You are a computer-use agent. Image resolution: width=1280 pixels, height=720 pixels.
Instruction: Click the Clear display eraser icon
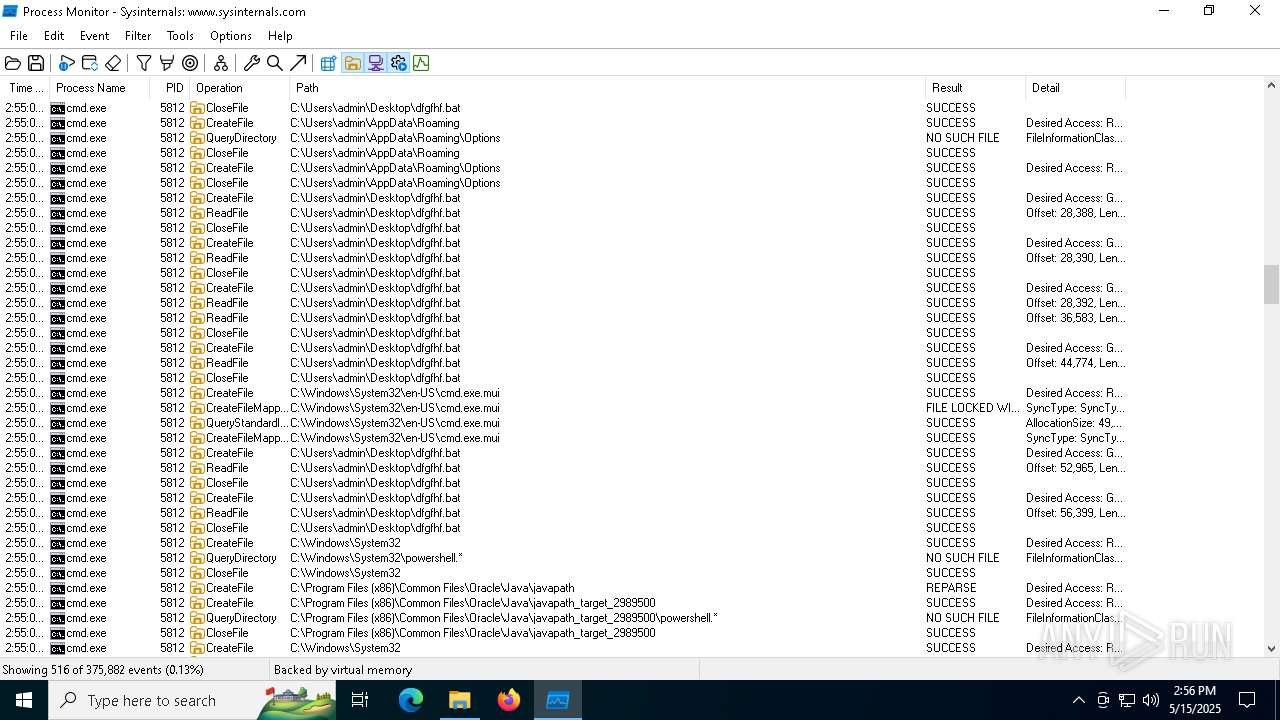[112, 63]
